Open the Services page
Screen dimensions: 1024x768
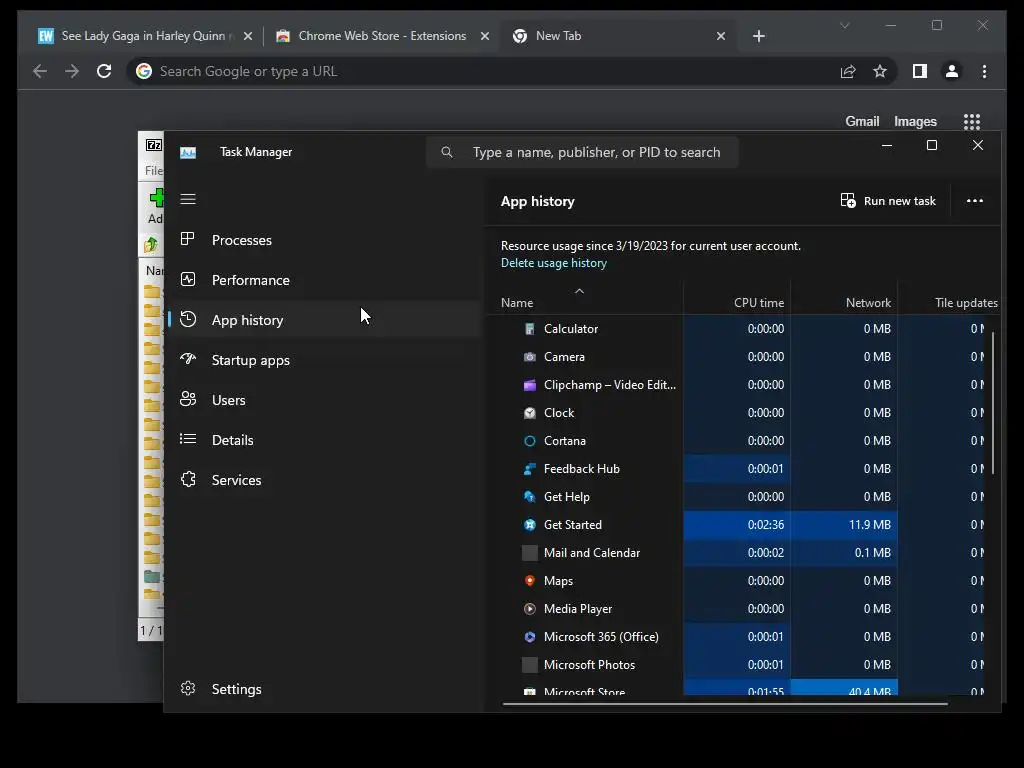(x=325, y=480)
